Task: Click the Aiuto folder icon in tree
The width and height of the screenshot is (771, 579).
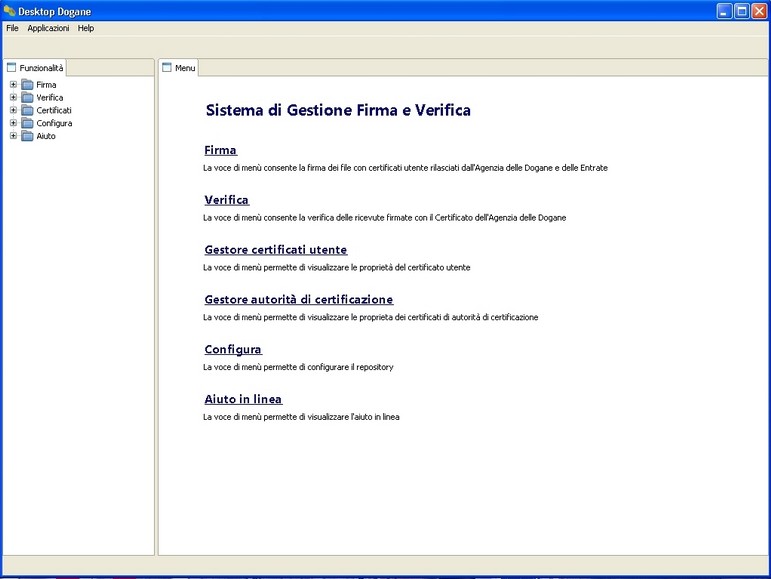Action: coord(28,136)
